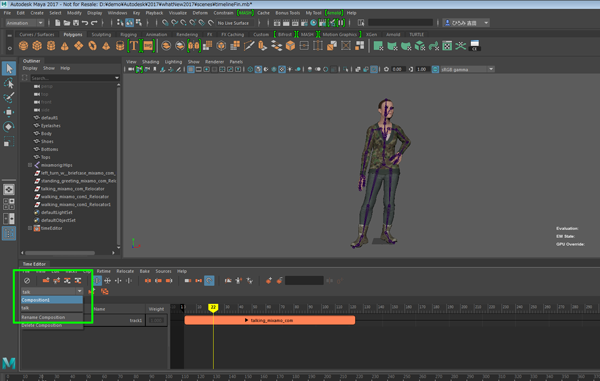
Task: Activate the Scale tool in toolbox
Action: 9,142
